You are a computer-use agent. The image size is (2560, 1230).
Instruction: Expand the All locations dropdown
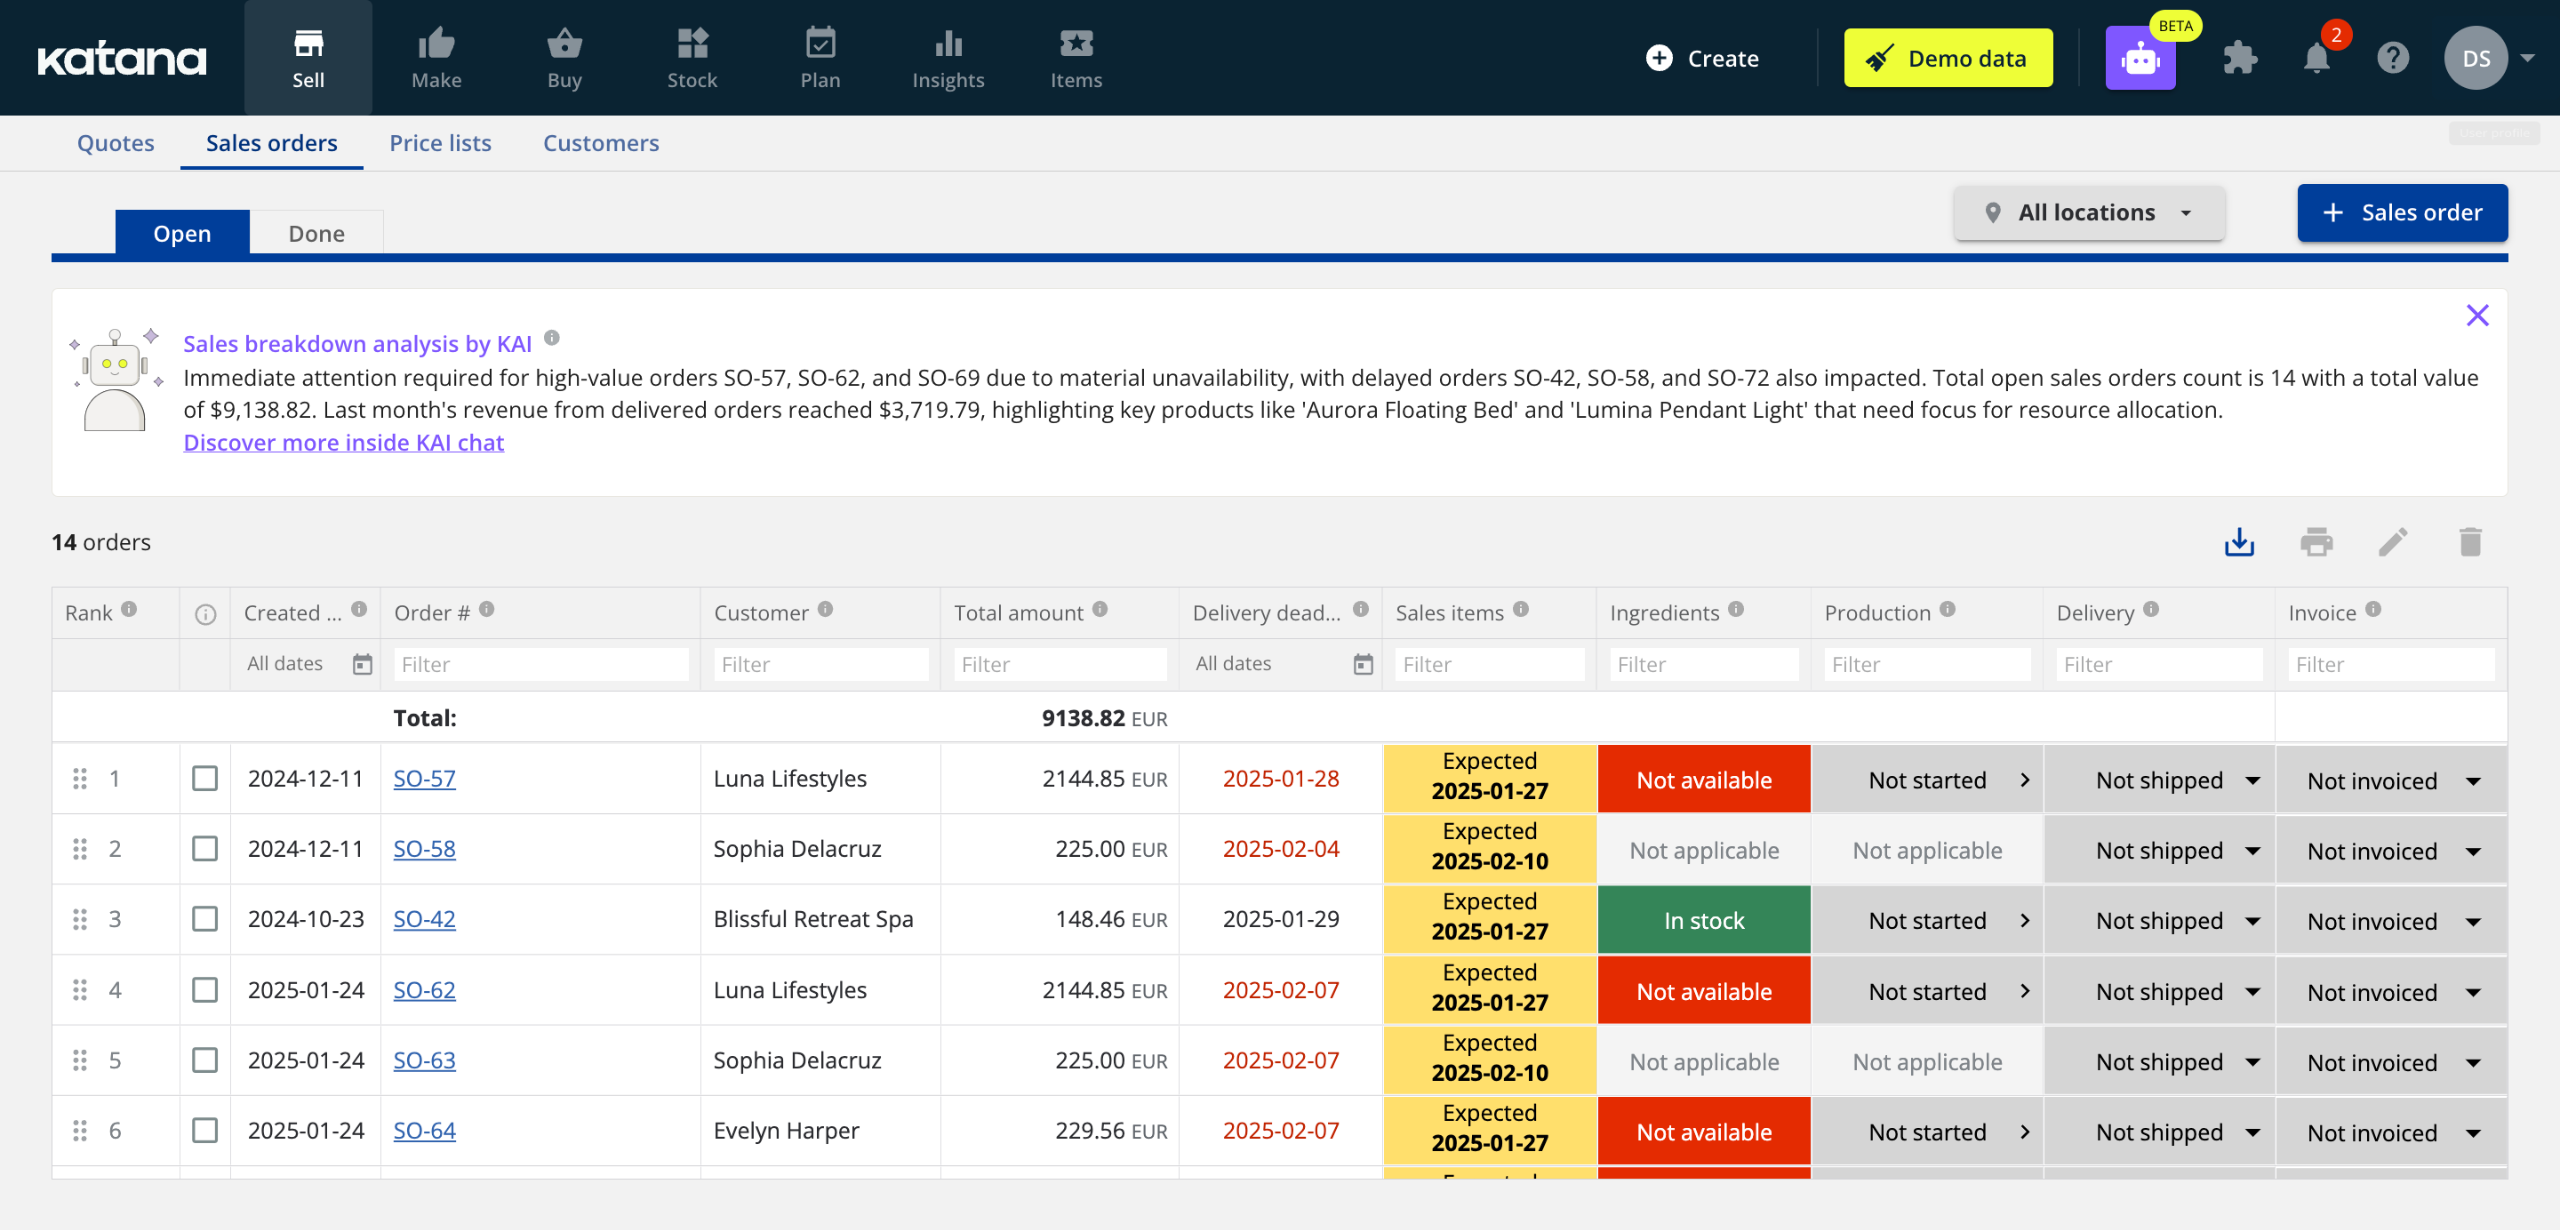[2089, 213]
